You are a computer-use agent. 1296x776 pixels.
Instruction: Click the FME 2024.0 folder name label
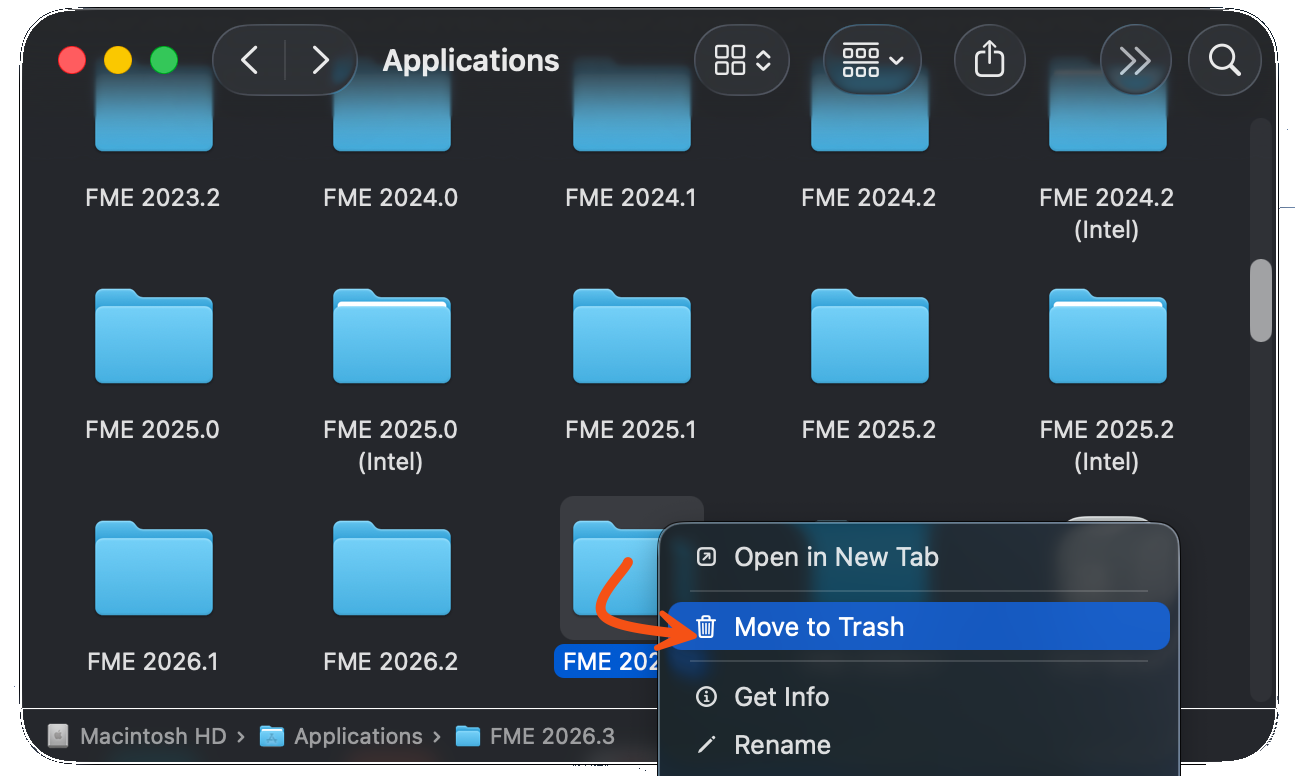(x=390, y=197)
